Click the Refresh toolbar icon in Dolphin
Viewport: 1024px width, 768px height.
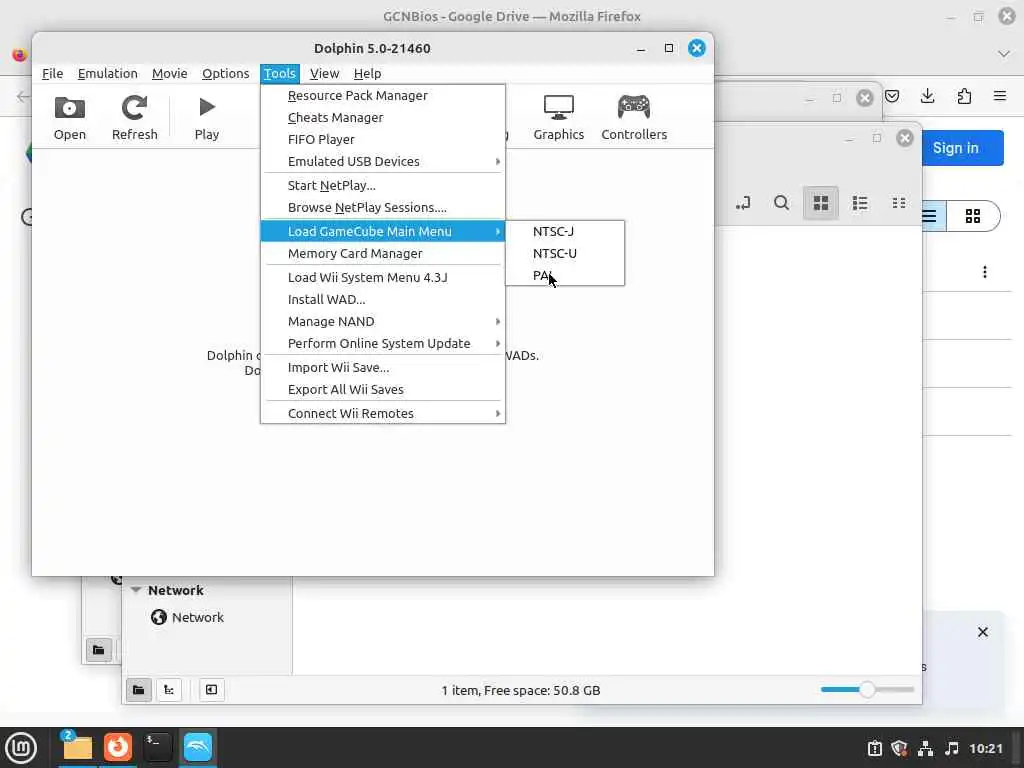coord(135,118)
